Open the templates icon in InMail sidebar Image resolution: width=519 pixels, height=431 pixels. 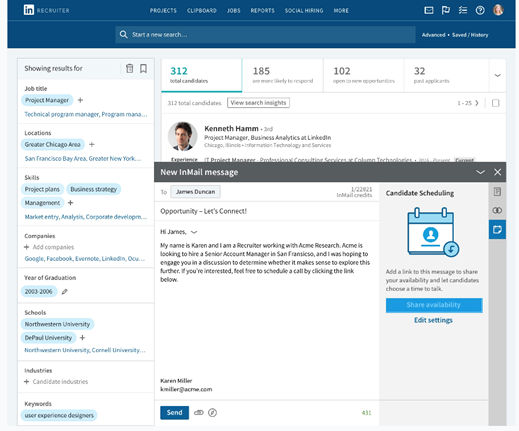497,192
